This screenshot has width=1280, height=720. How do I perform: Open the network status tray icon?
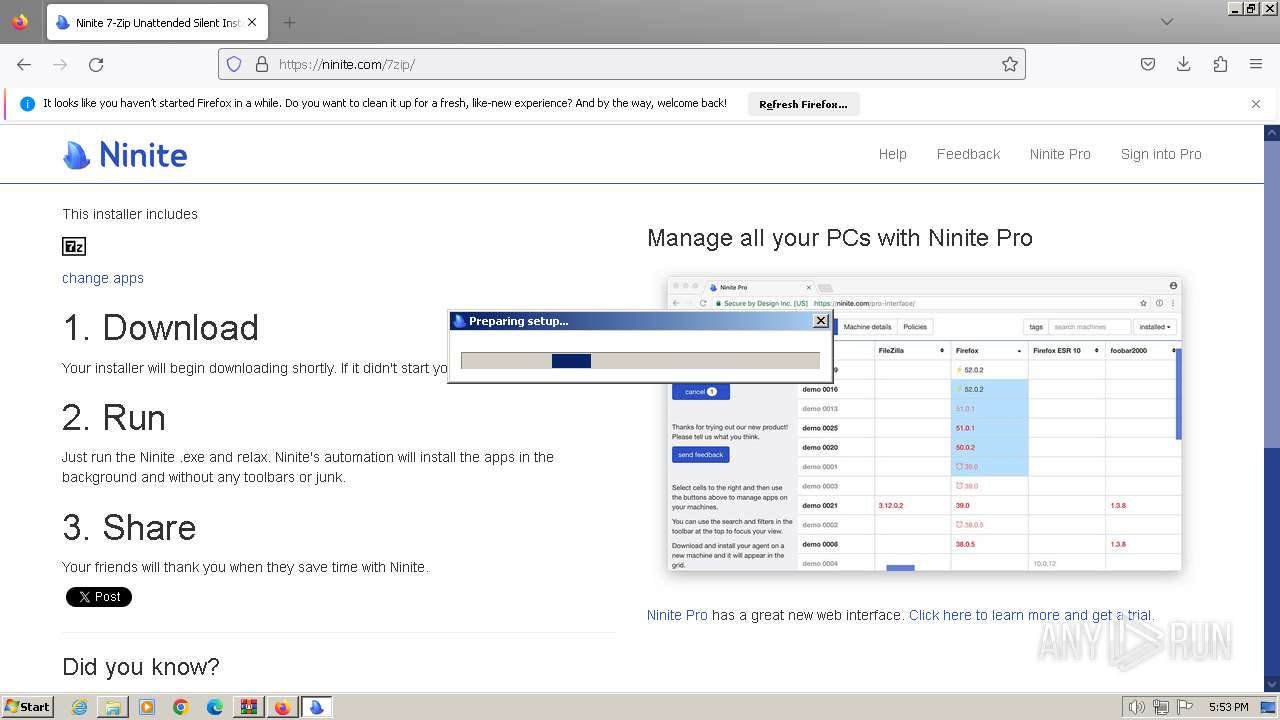[1161, 707]
